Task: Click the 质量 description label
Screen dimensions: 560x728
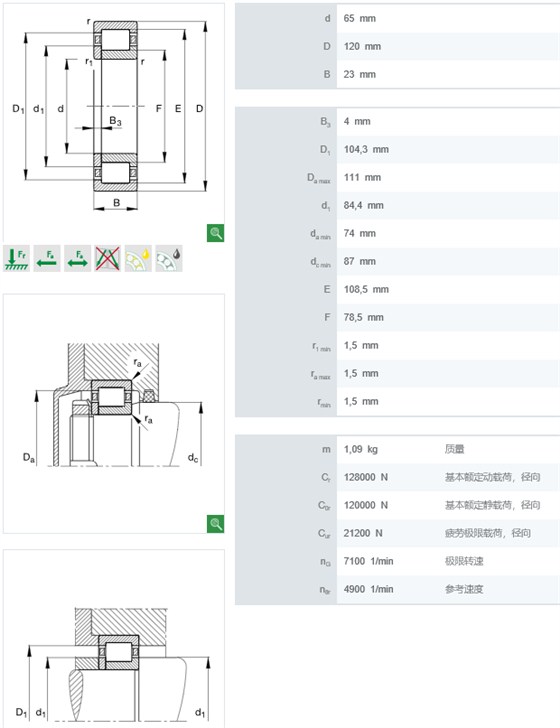Action: coord(455,449)
